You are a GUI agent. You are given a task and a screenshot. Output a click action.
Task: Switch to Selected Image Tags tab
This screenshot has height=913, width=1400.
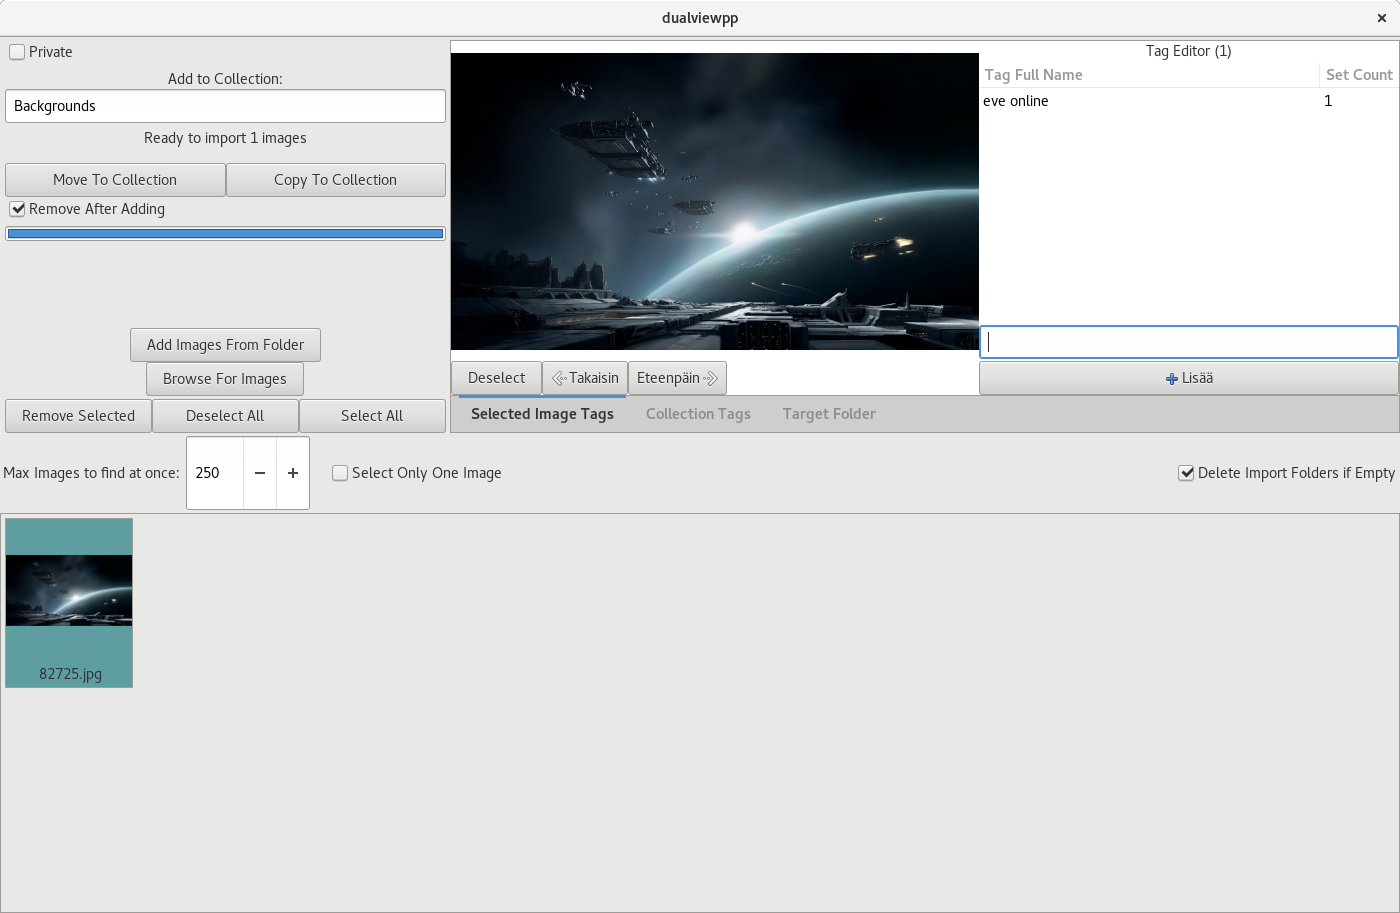tap(542, 414)
